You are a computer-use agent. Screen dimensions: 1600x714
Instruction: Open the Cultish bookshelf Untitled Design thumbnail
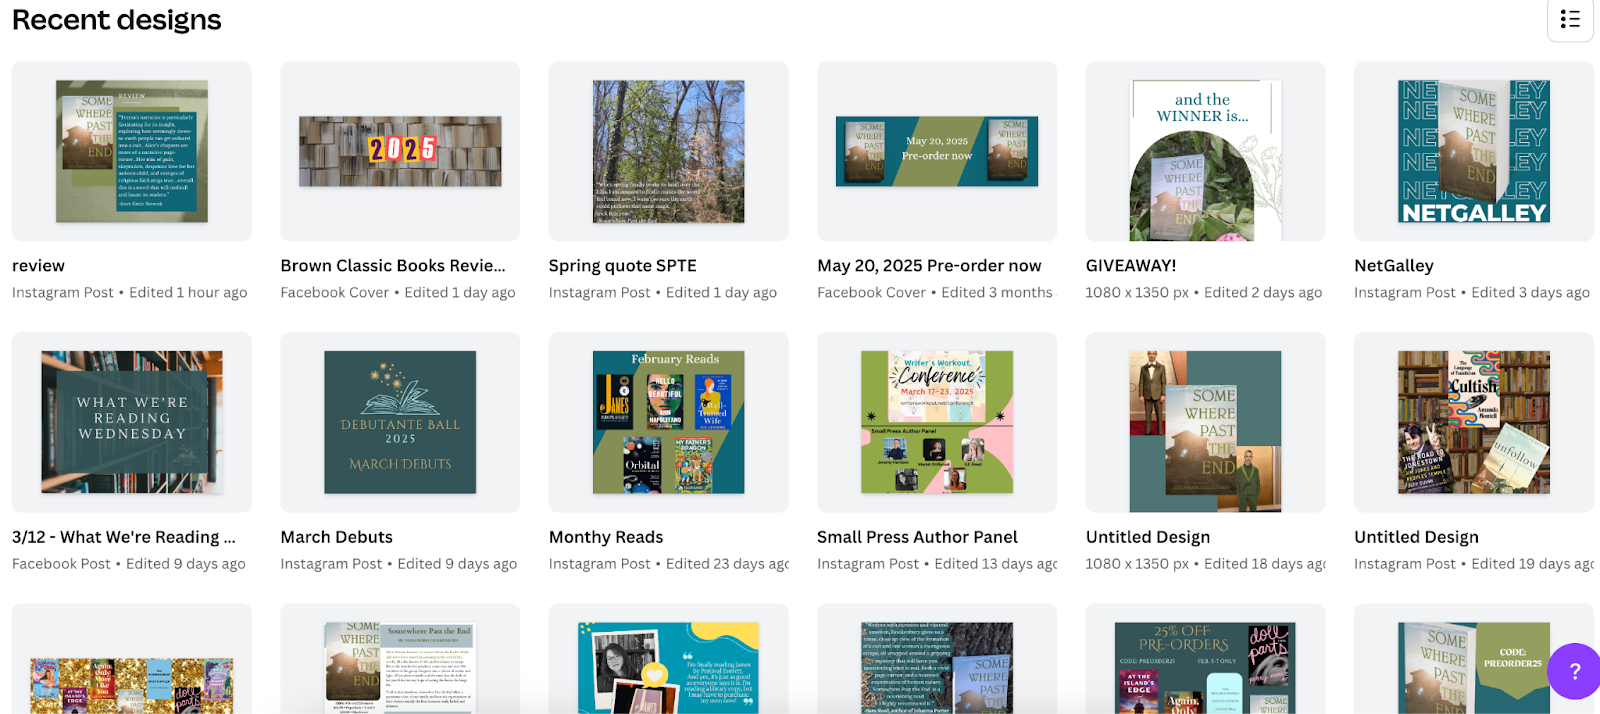[x=1474, y=422]
